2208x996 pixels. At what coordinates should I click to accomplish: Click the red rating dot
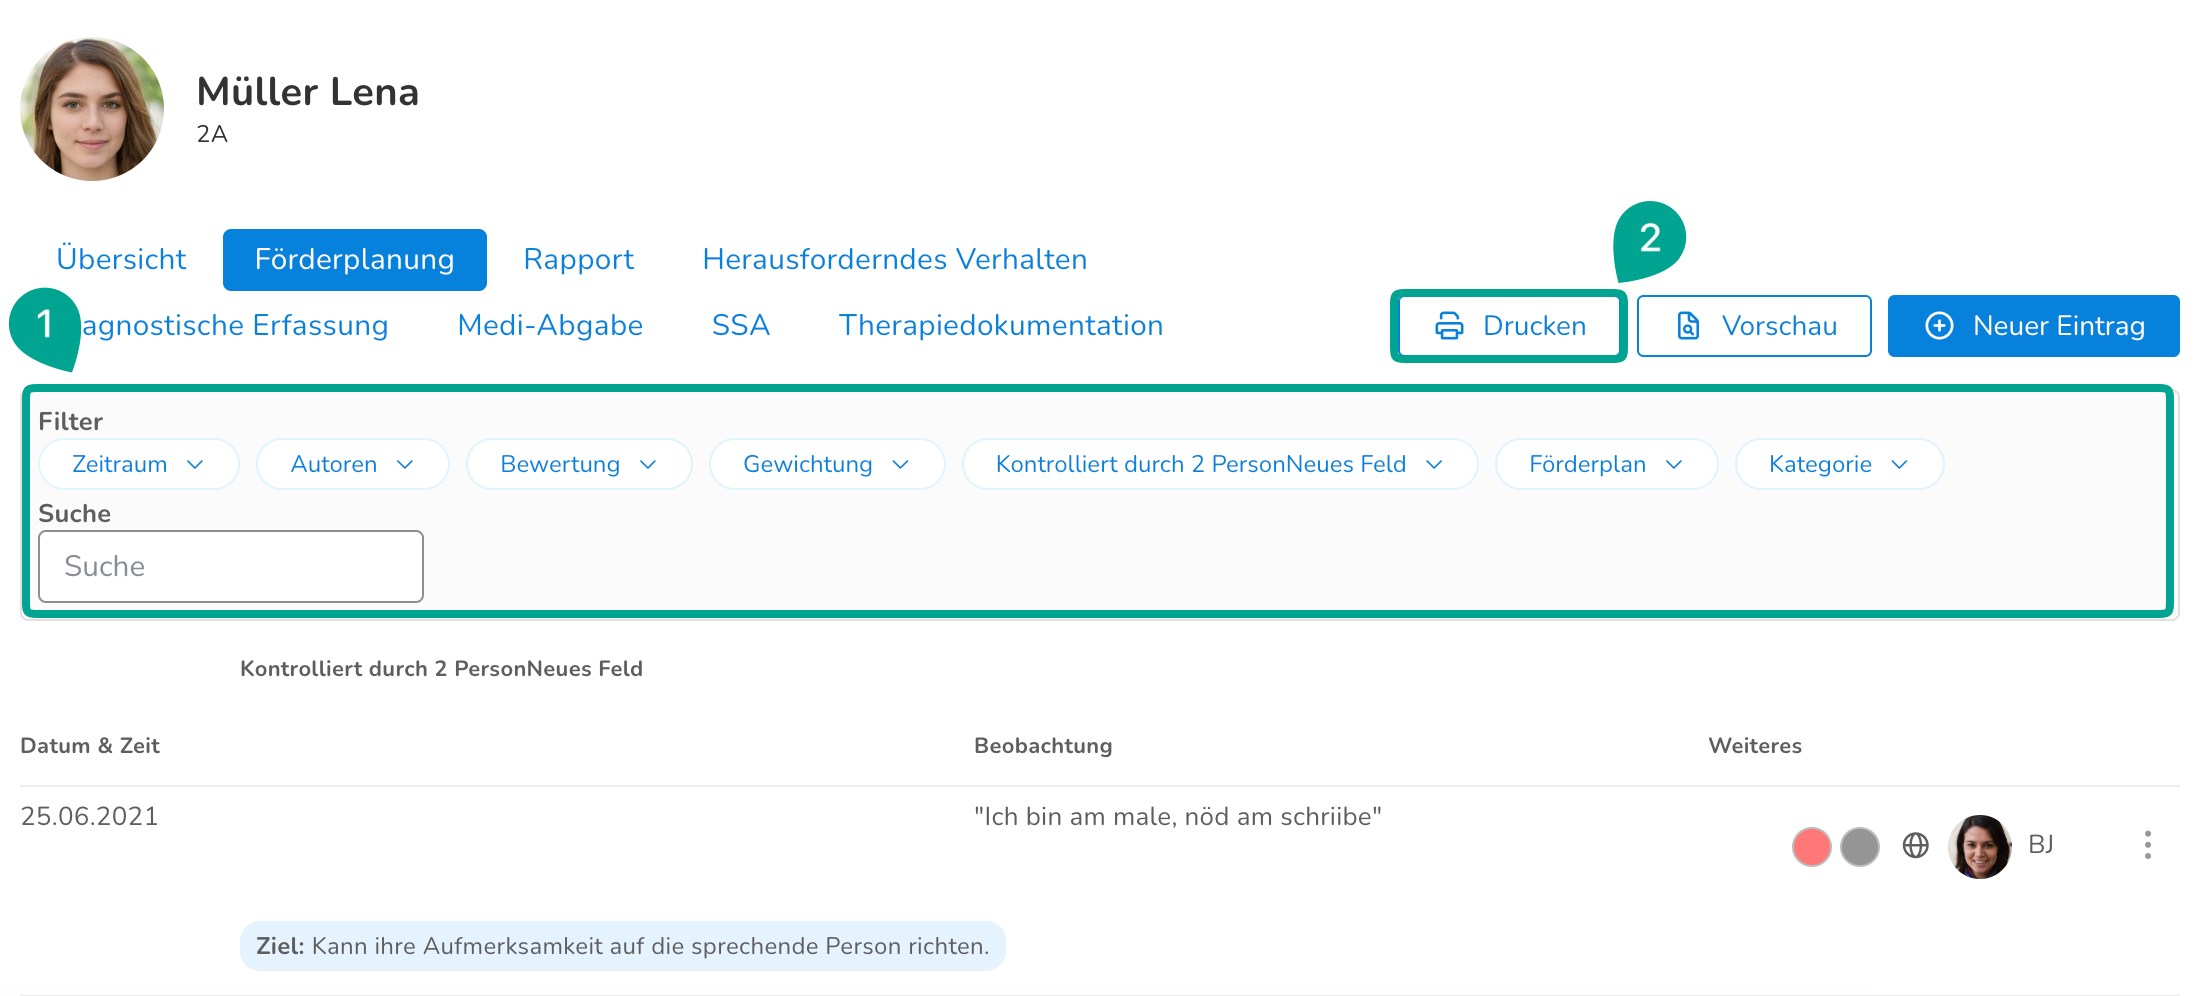1811,847
